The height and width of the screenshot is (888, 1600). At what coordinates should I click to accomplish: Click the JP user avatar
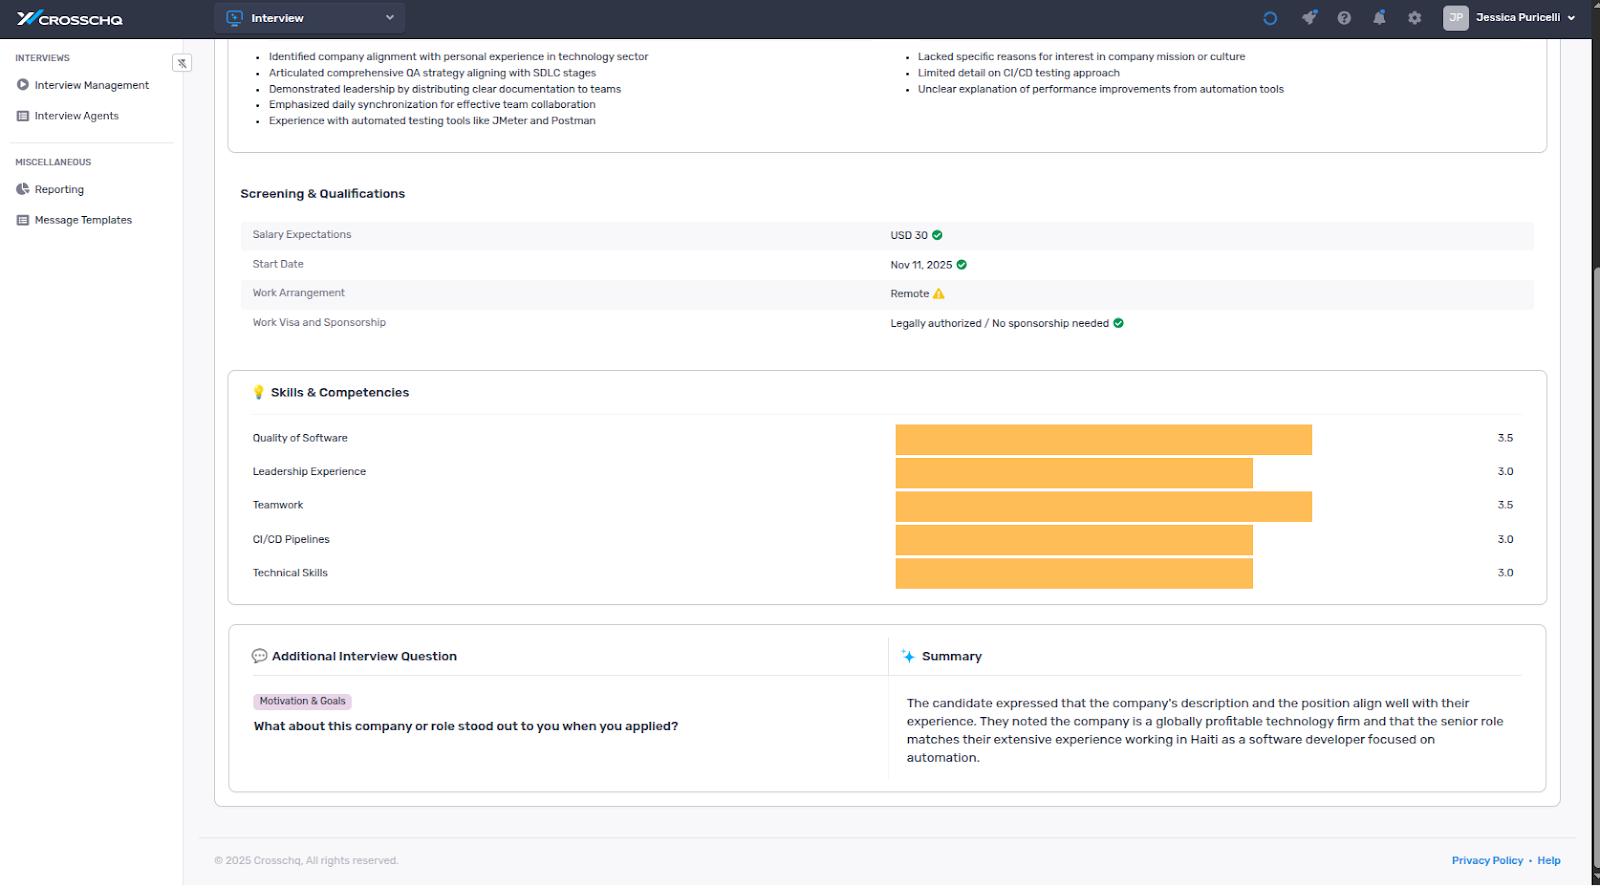pyautogui.click(x=1455, y=18)
